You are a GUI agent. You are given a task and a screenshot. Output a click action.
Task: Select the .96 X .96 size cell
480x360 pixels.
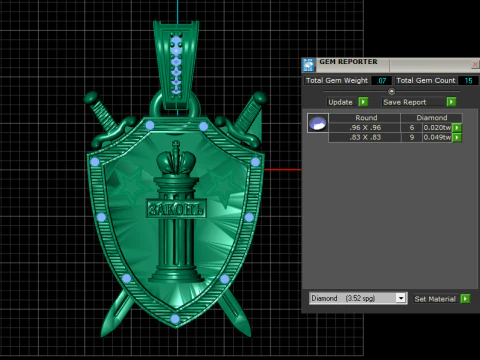point(365,128)
